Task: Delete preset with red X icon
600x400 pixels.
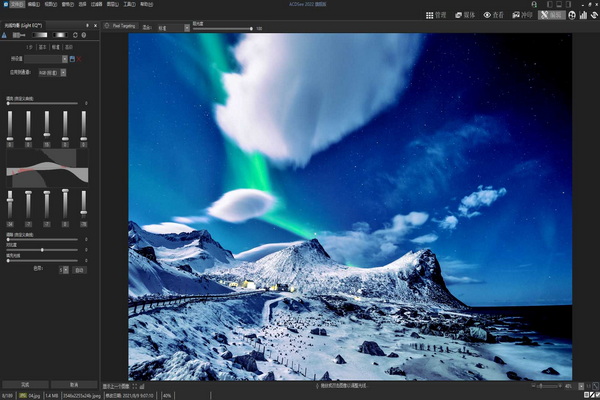Action: coord(79,59)
